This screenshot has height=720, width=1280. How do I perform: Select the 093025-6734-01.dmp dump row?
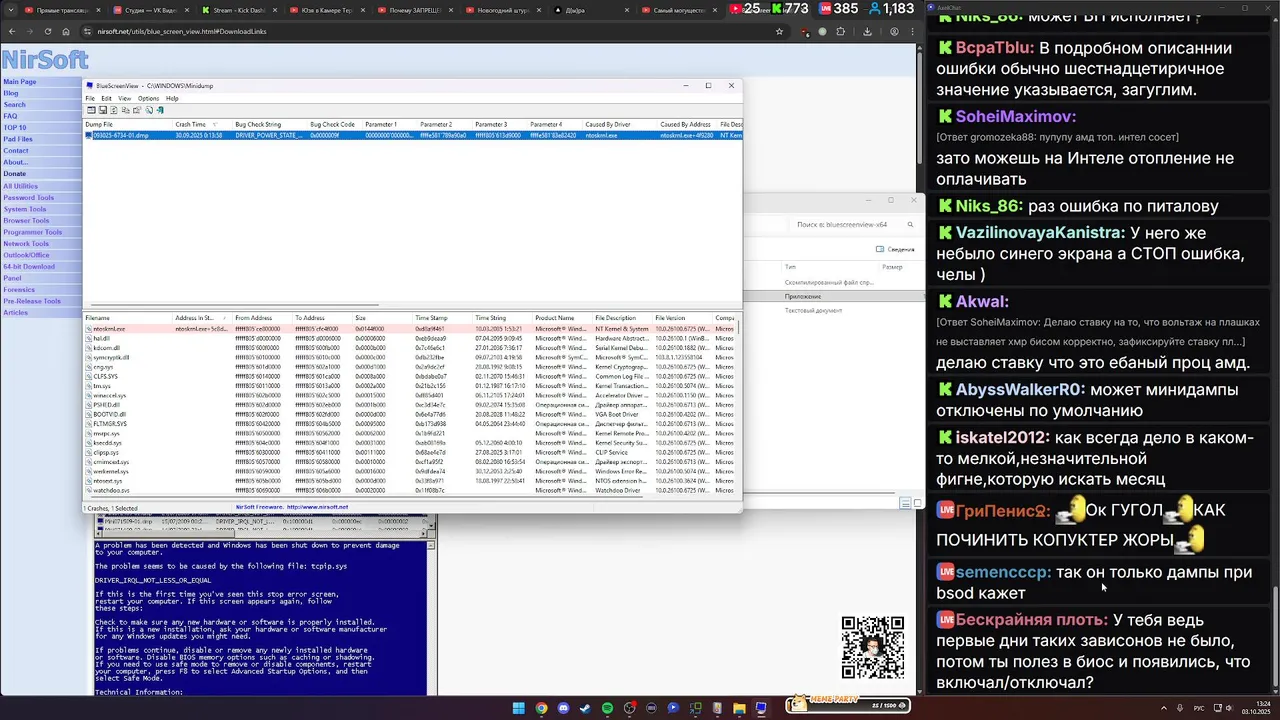(x=413, y=135)
